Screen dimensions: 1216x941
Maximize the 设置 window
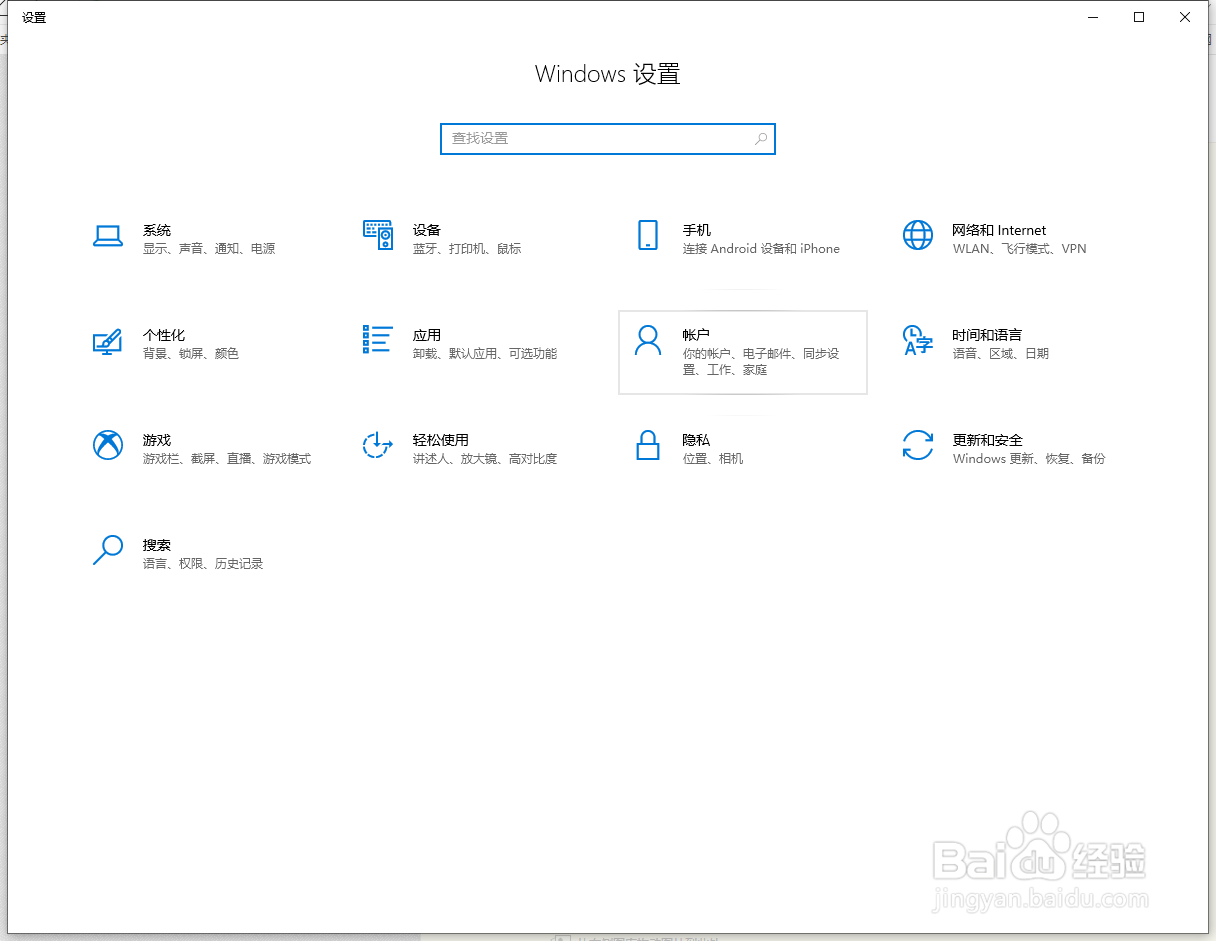(1139, 17)
